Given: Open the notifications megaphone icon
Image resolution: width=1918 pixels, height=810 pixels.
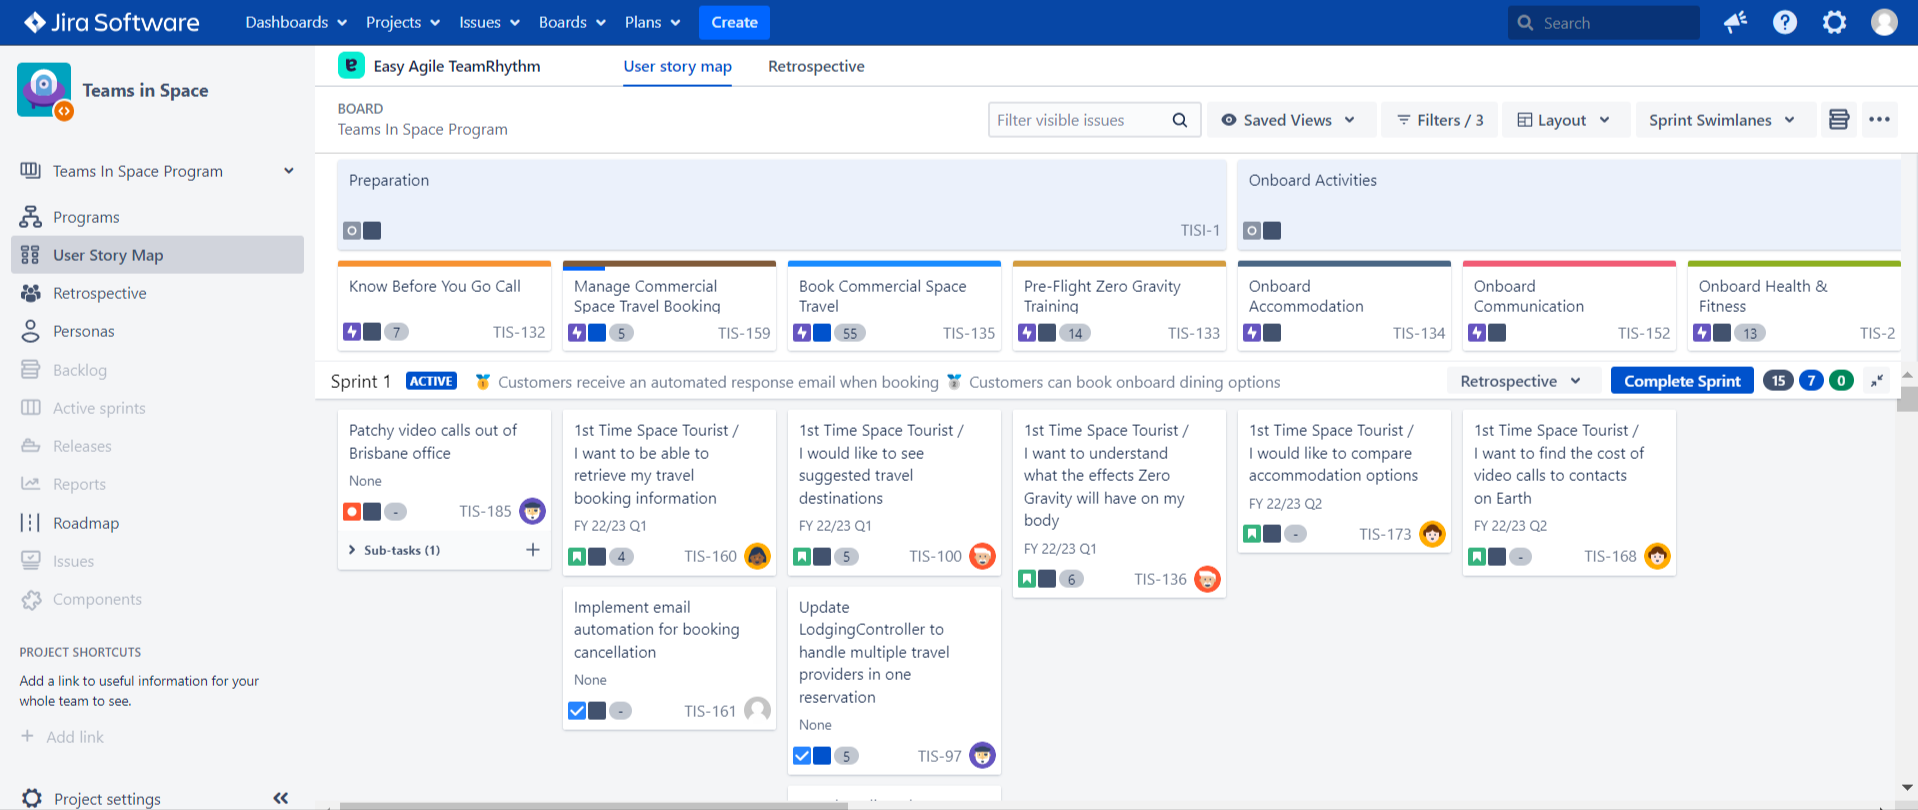Looking at the screenshot, I should coord(1735,22).
